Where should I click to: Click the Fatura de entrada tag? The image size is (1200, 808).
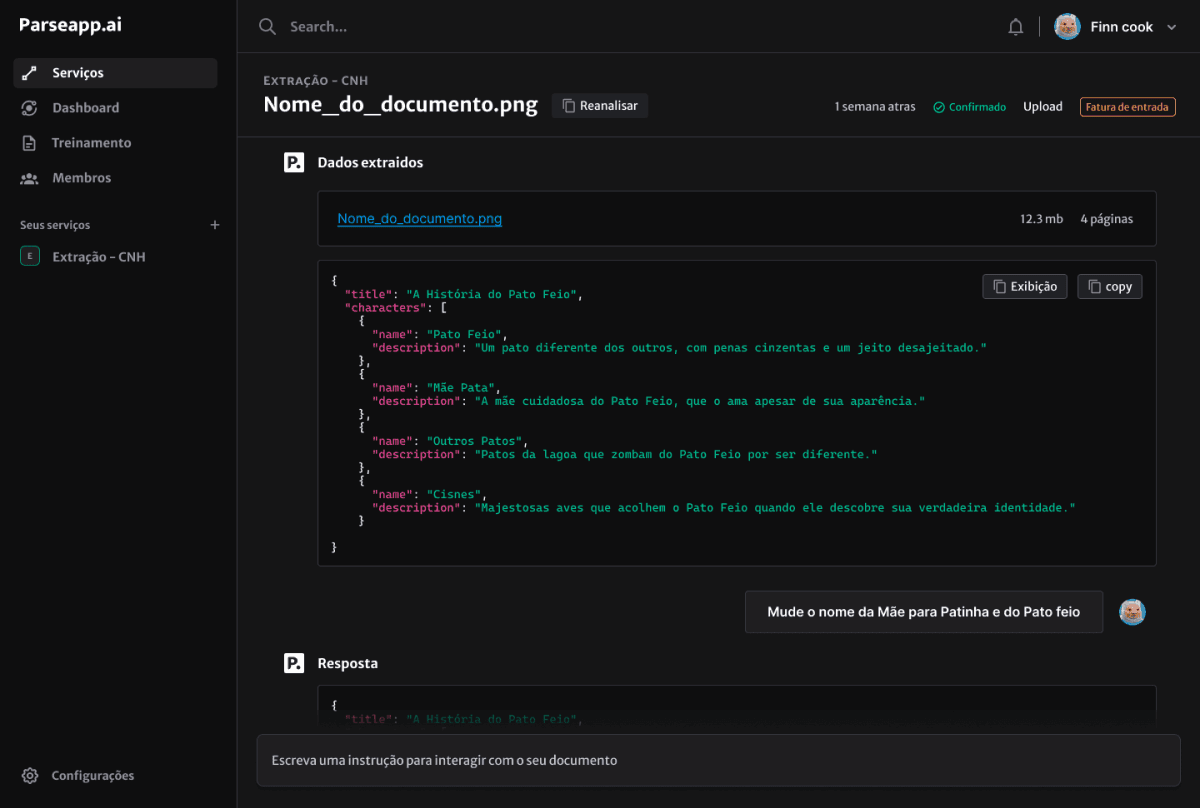pyautogui.click(x=1127, y=106)
